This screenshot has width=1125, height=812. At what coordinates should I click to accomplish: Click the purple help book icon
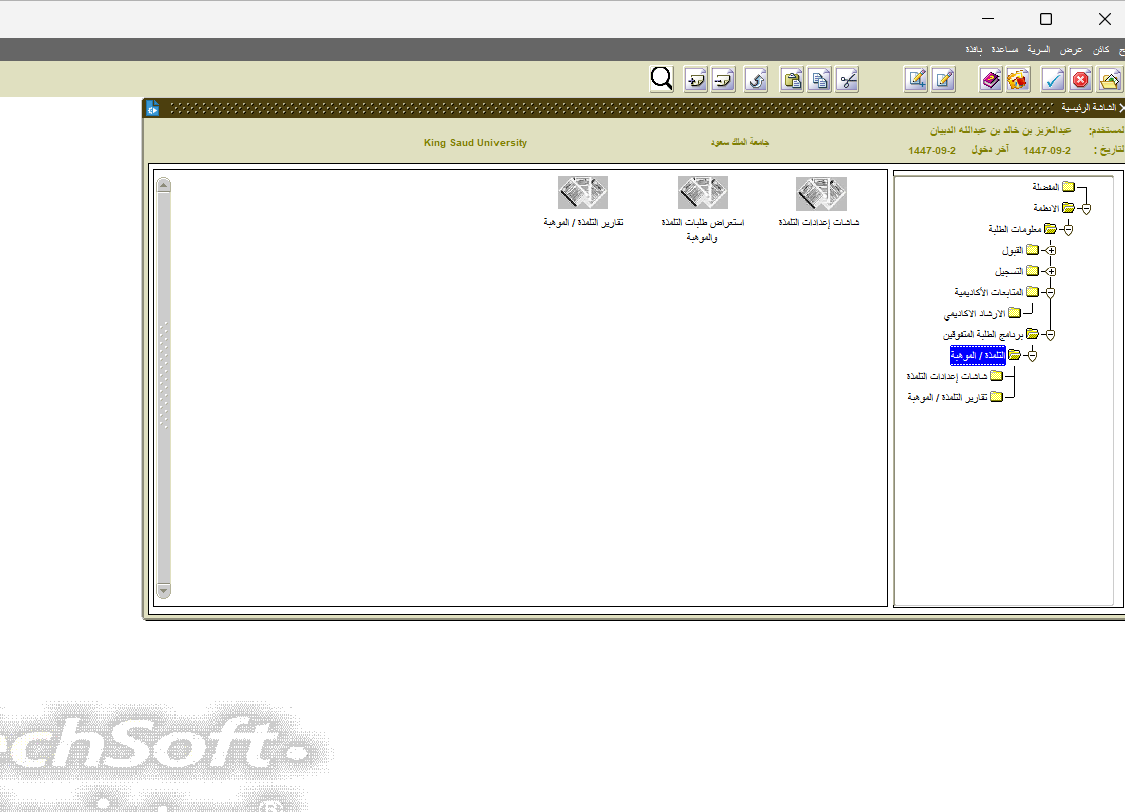(990, 80)
